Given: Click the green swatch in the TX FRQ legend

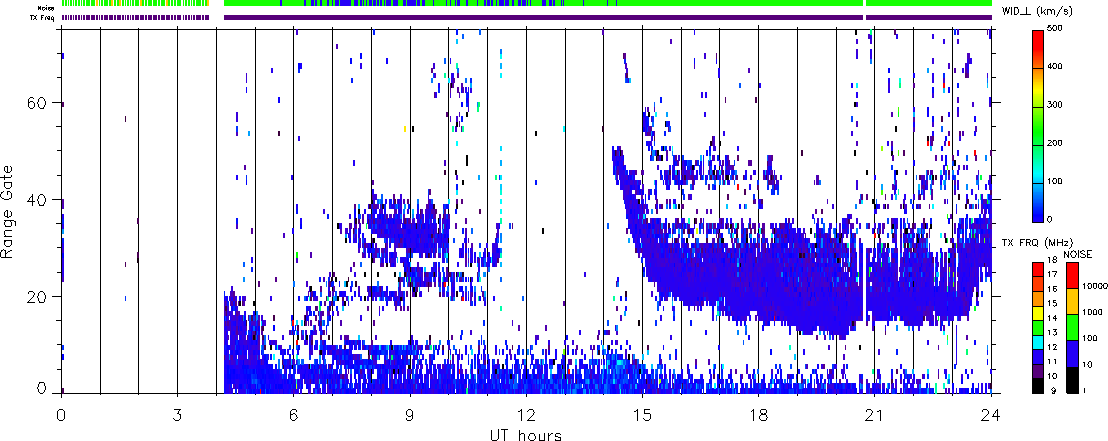Looking at the screenshot, I should pyautogui.click(x=1038, y=328).
